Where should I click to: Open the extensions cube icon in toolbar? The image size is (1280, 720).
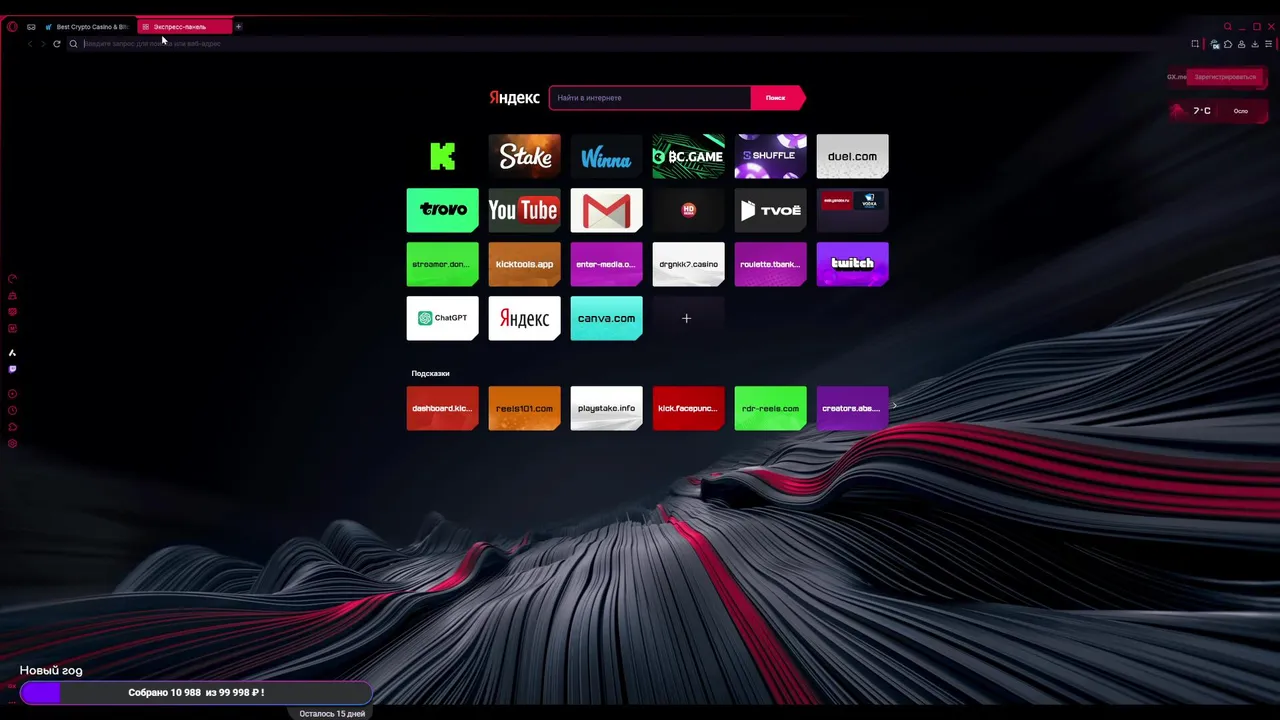click(1228, 44)
